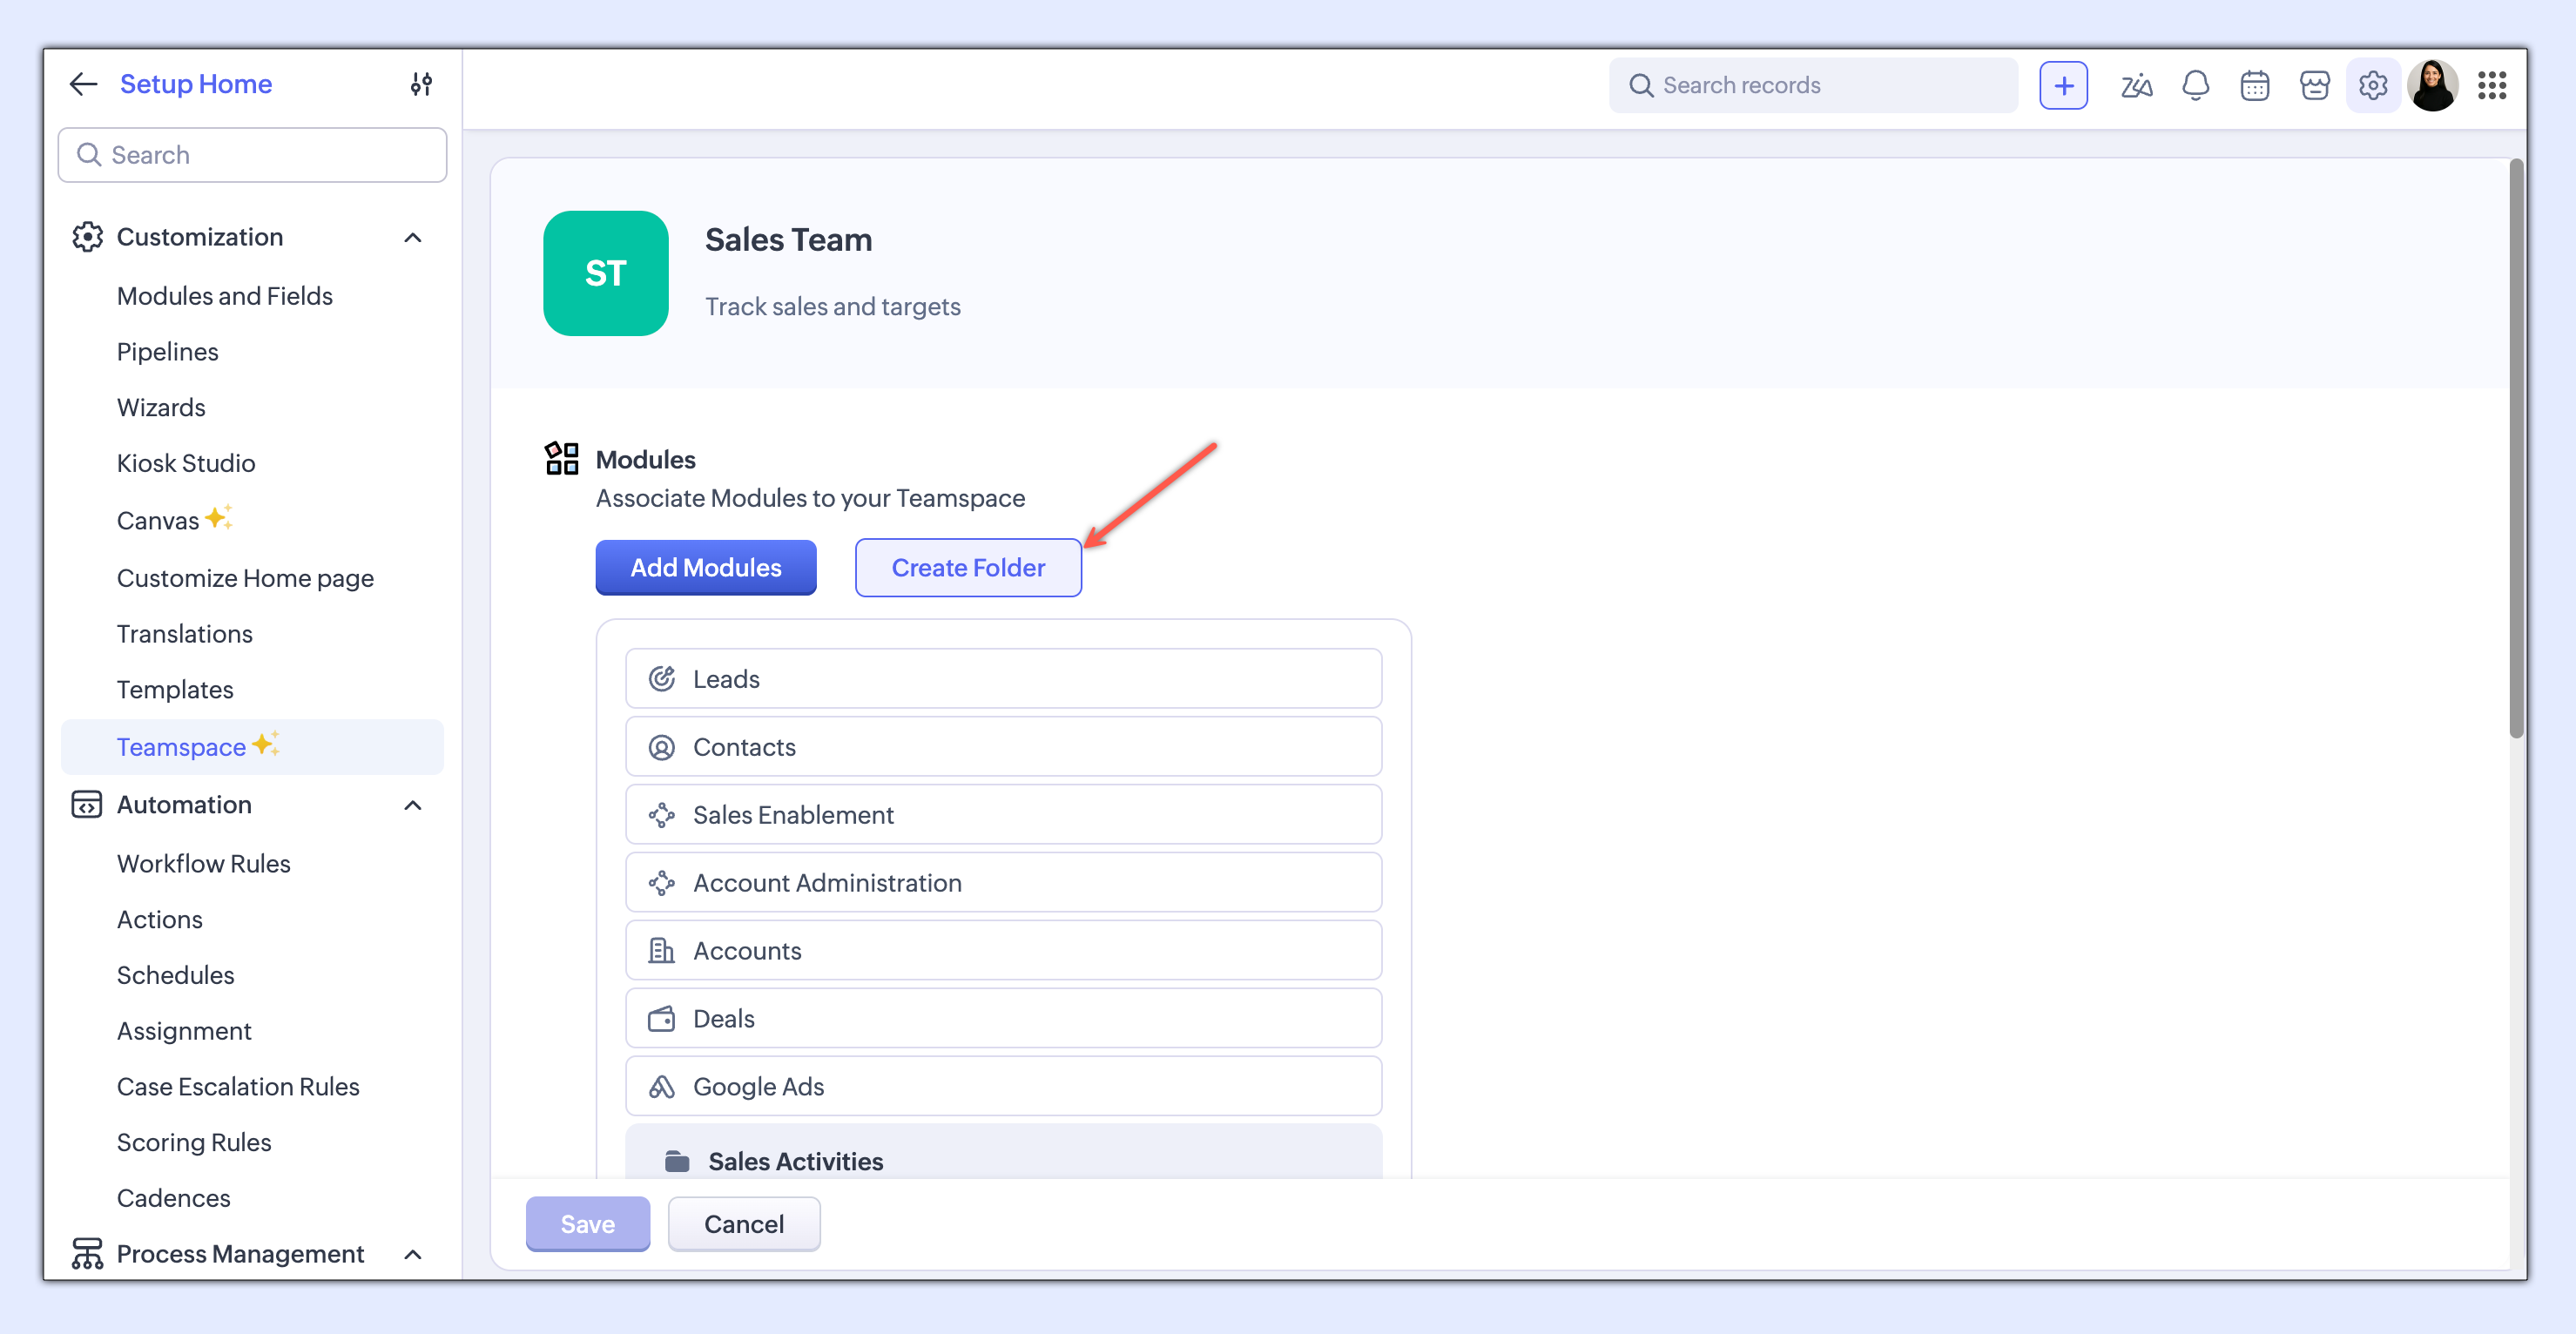Open the Zia assistant icon
The width and height of the screenshot is (2576, 1334).
[x=2135, y=86]
